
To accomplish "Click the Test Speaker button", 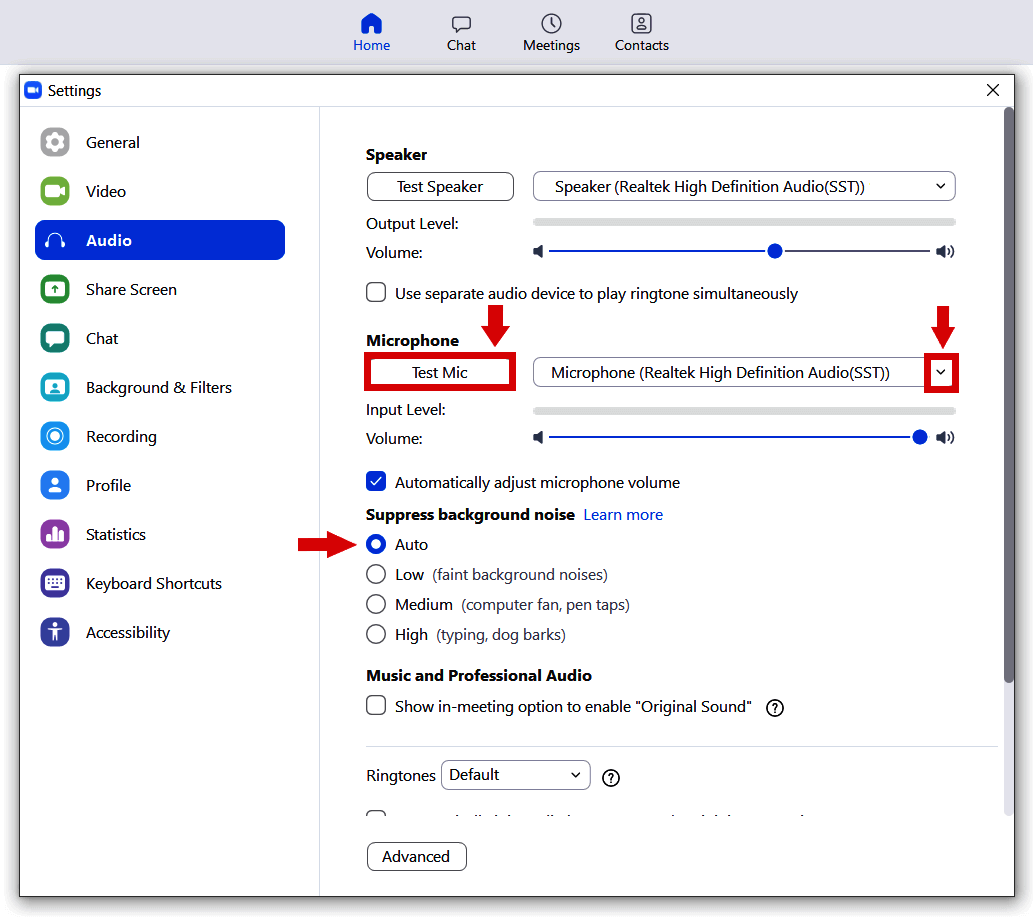I will click(x=440, y=186).
